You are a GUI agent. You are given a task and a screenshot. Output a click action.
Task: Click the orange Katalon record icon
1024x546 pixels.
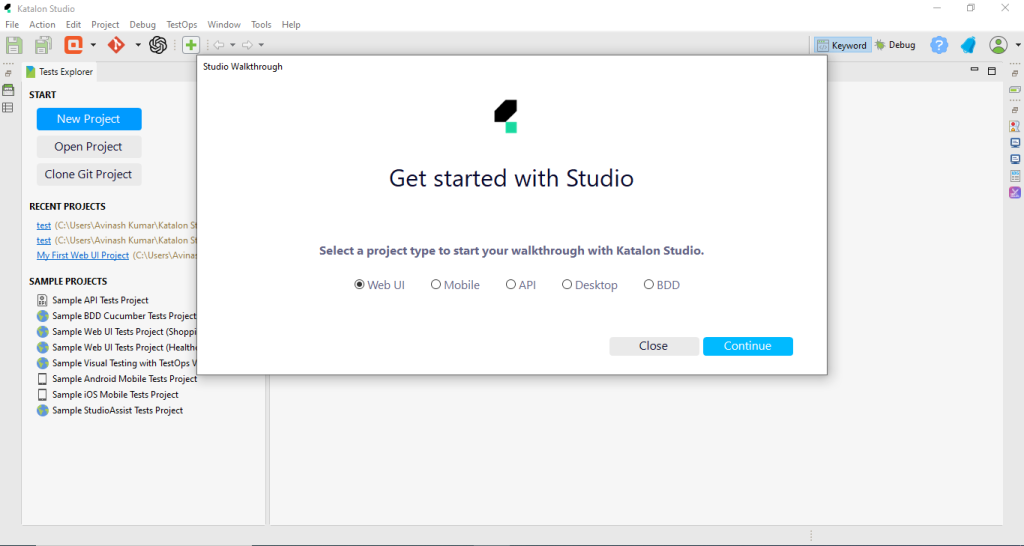73,44
